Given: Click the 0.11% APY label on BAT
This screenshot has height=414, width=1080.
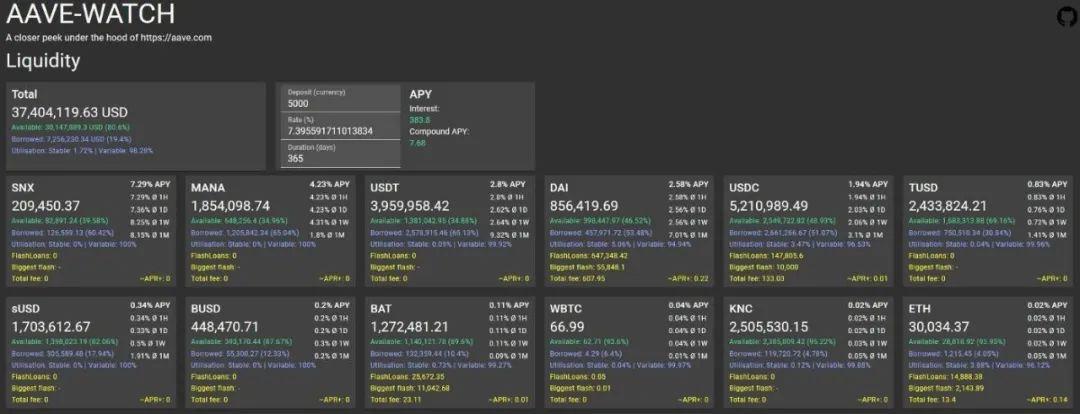Looking at the screenshot, I should [509, 305].
